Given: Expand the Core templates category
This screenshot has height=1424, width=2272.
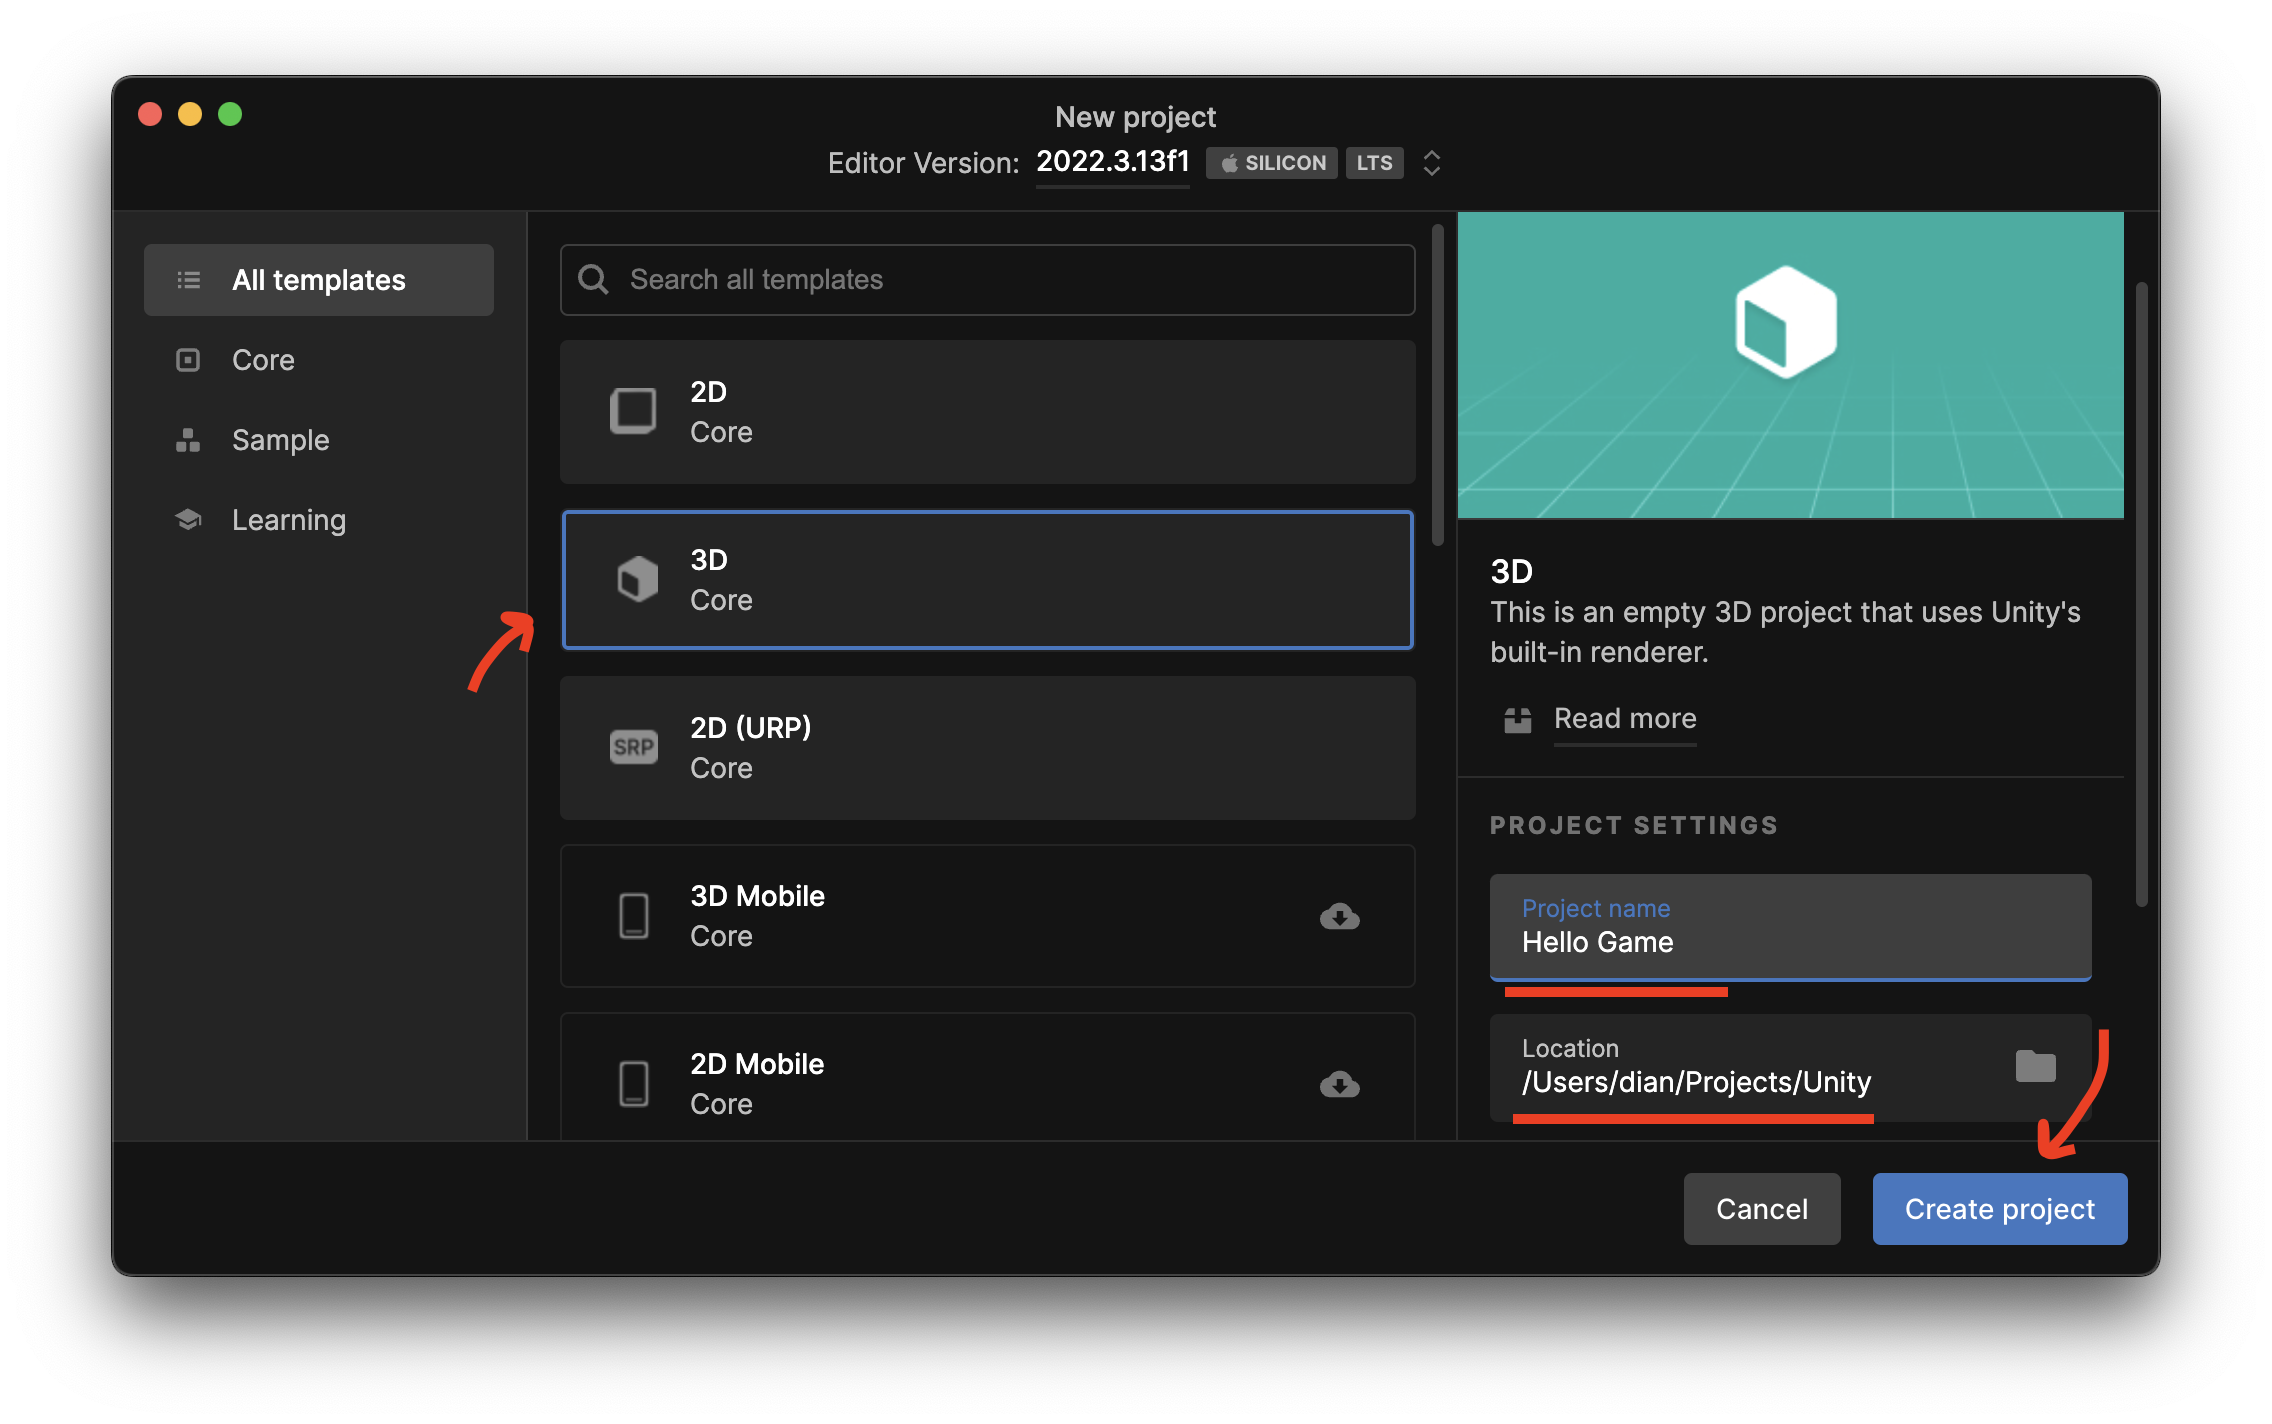Looking at the screenshot, I should click(264, 358).
